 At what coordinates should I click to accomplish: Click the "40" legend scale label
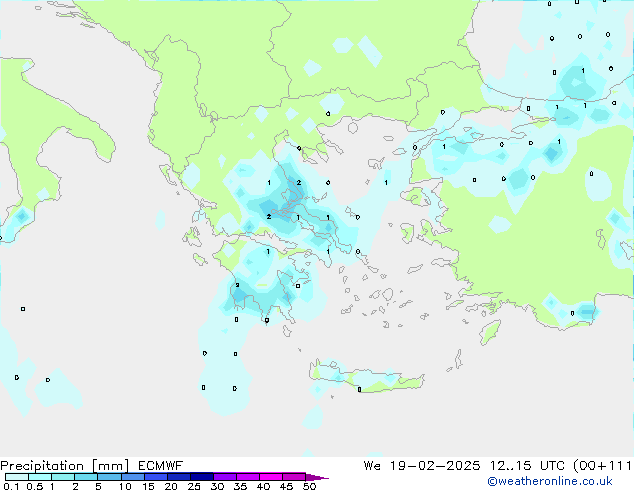[263, 486]
